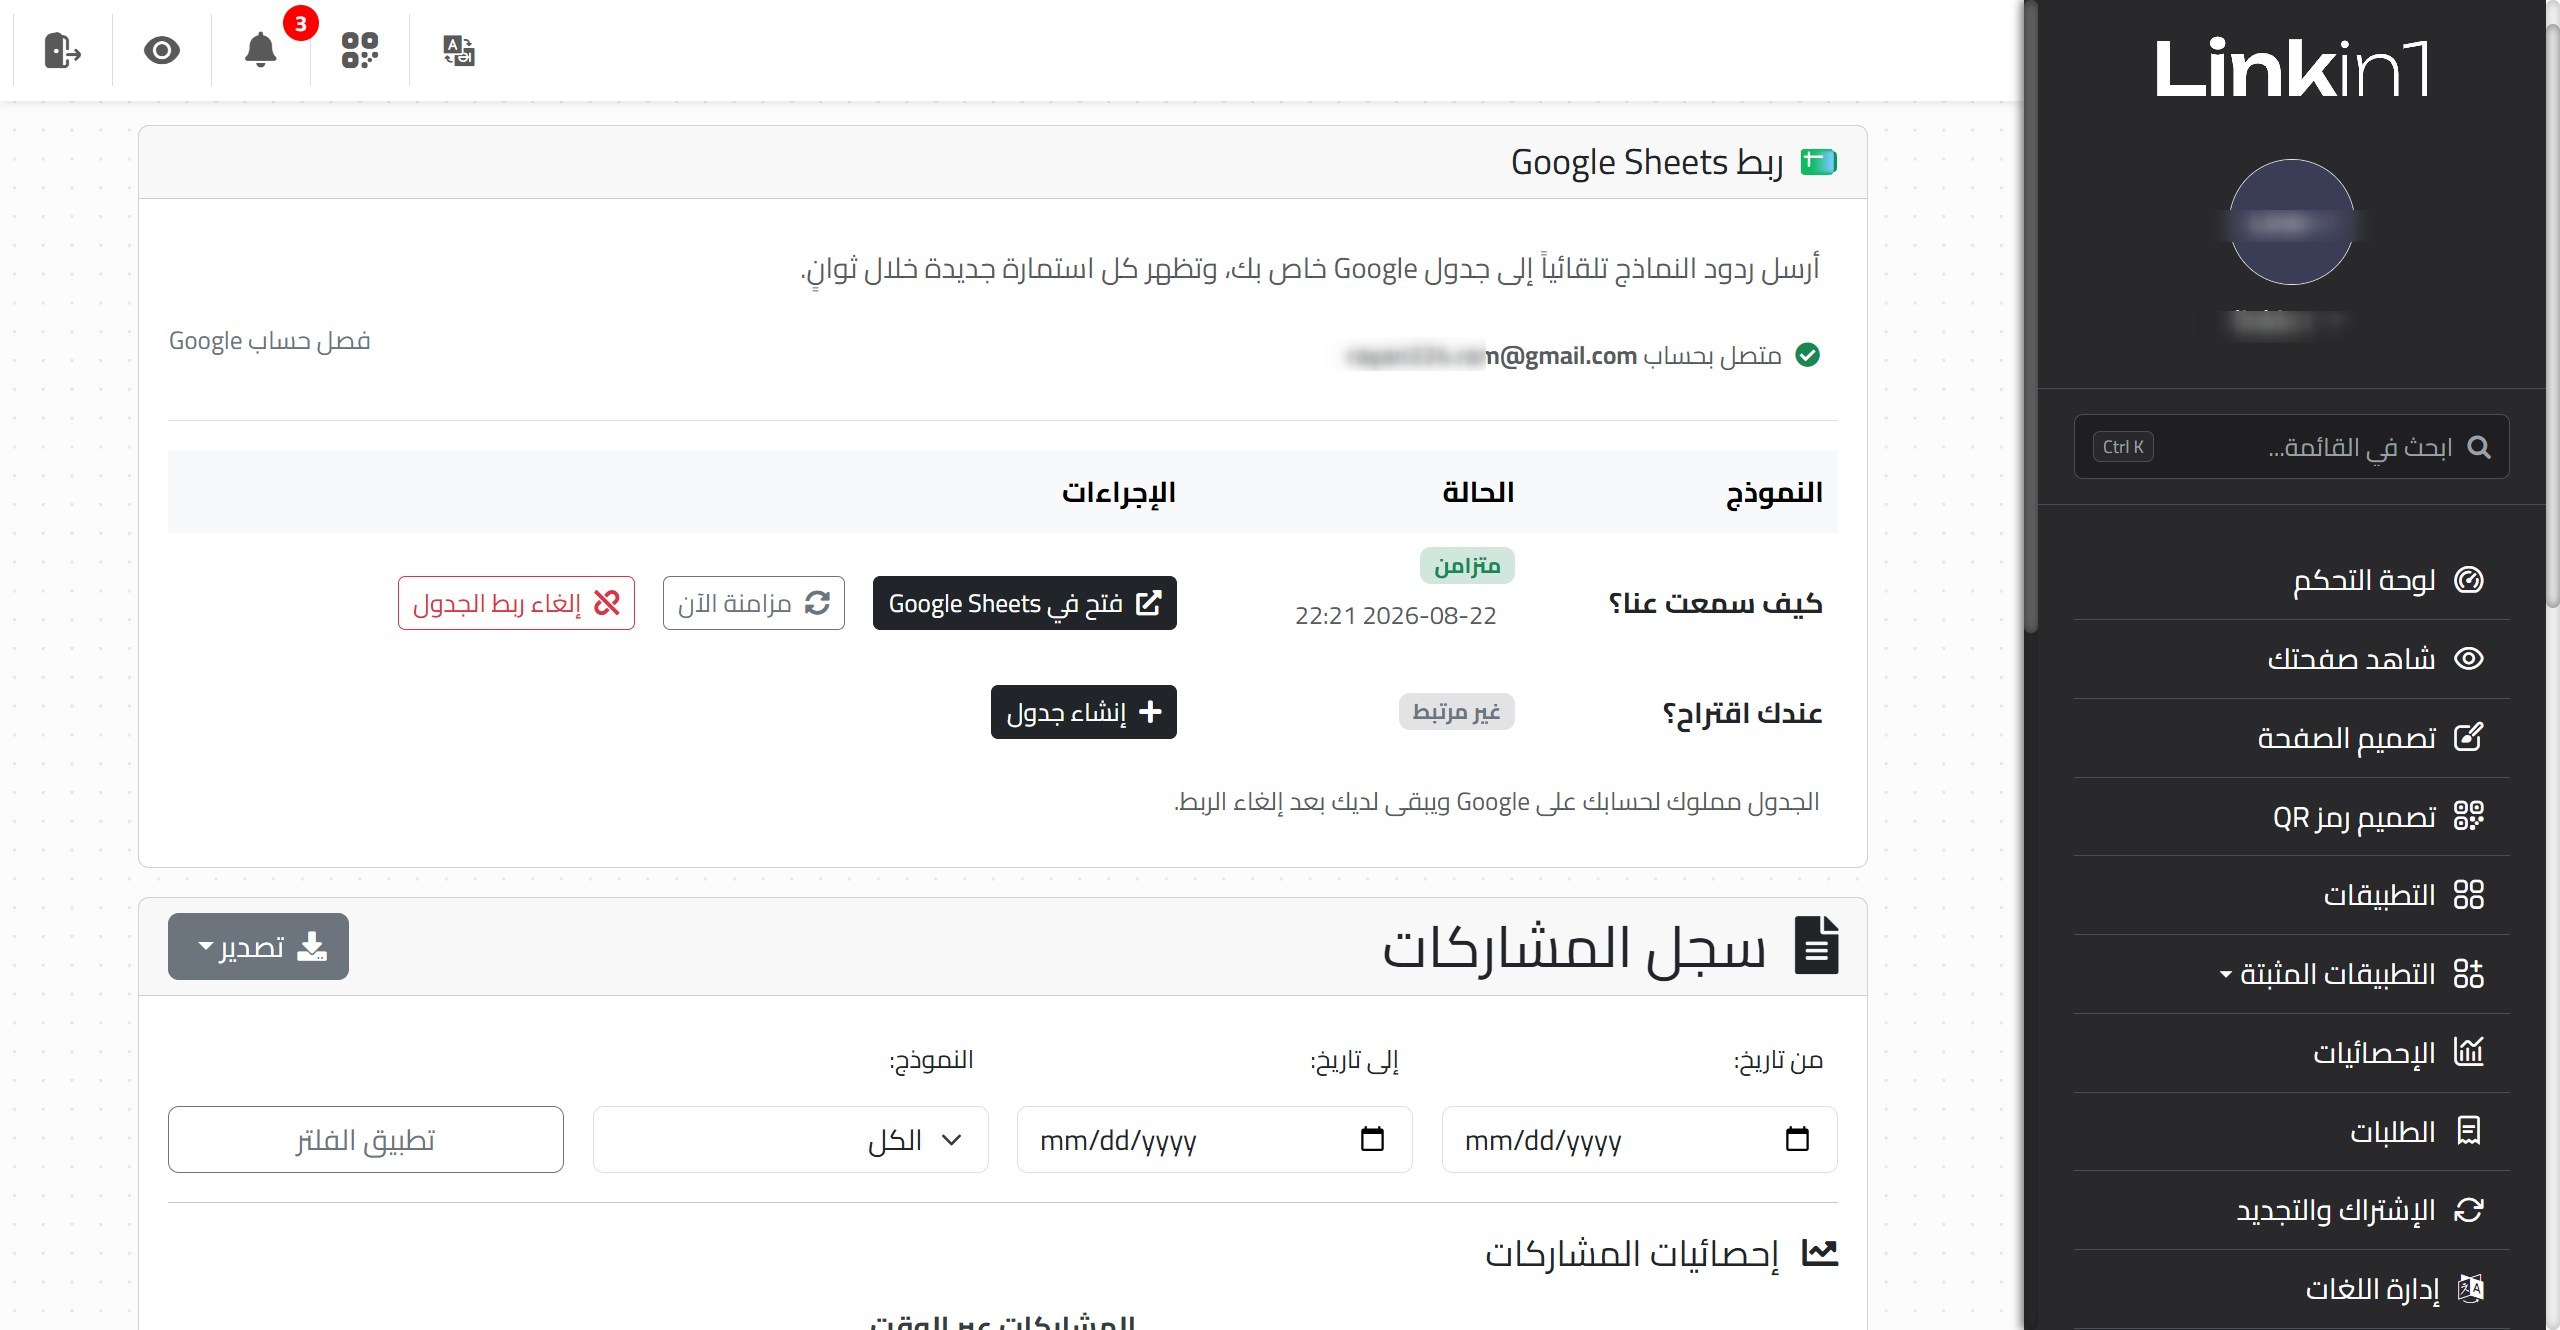Click sync timestamp 22:21 2026-08-22
2560x1330 pixels.
1396,616
